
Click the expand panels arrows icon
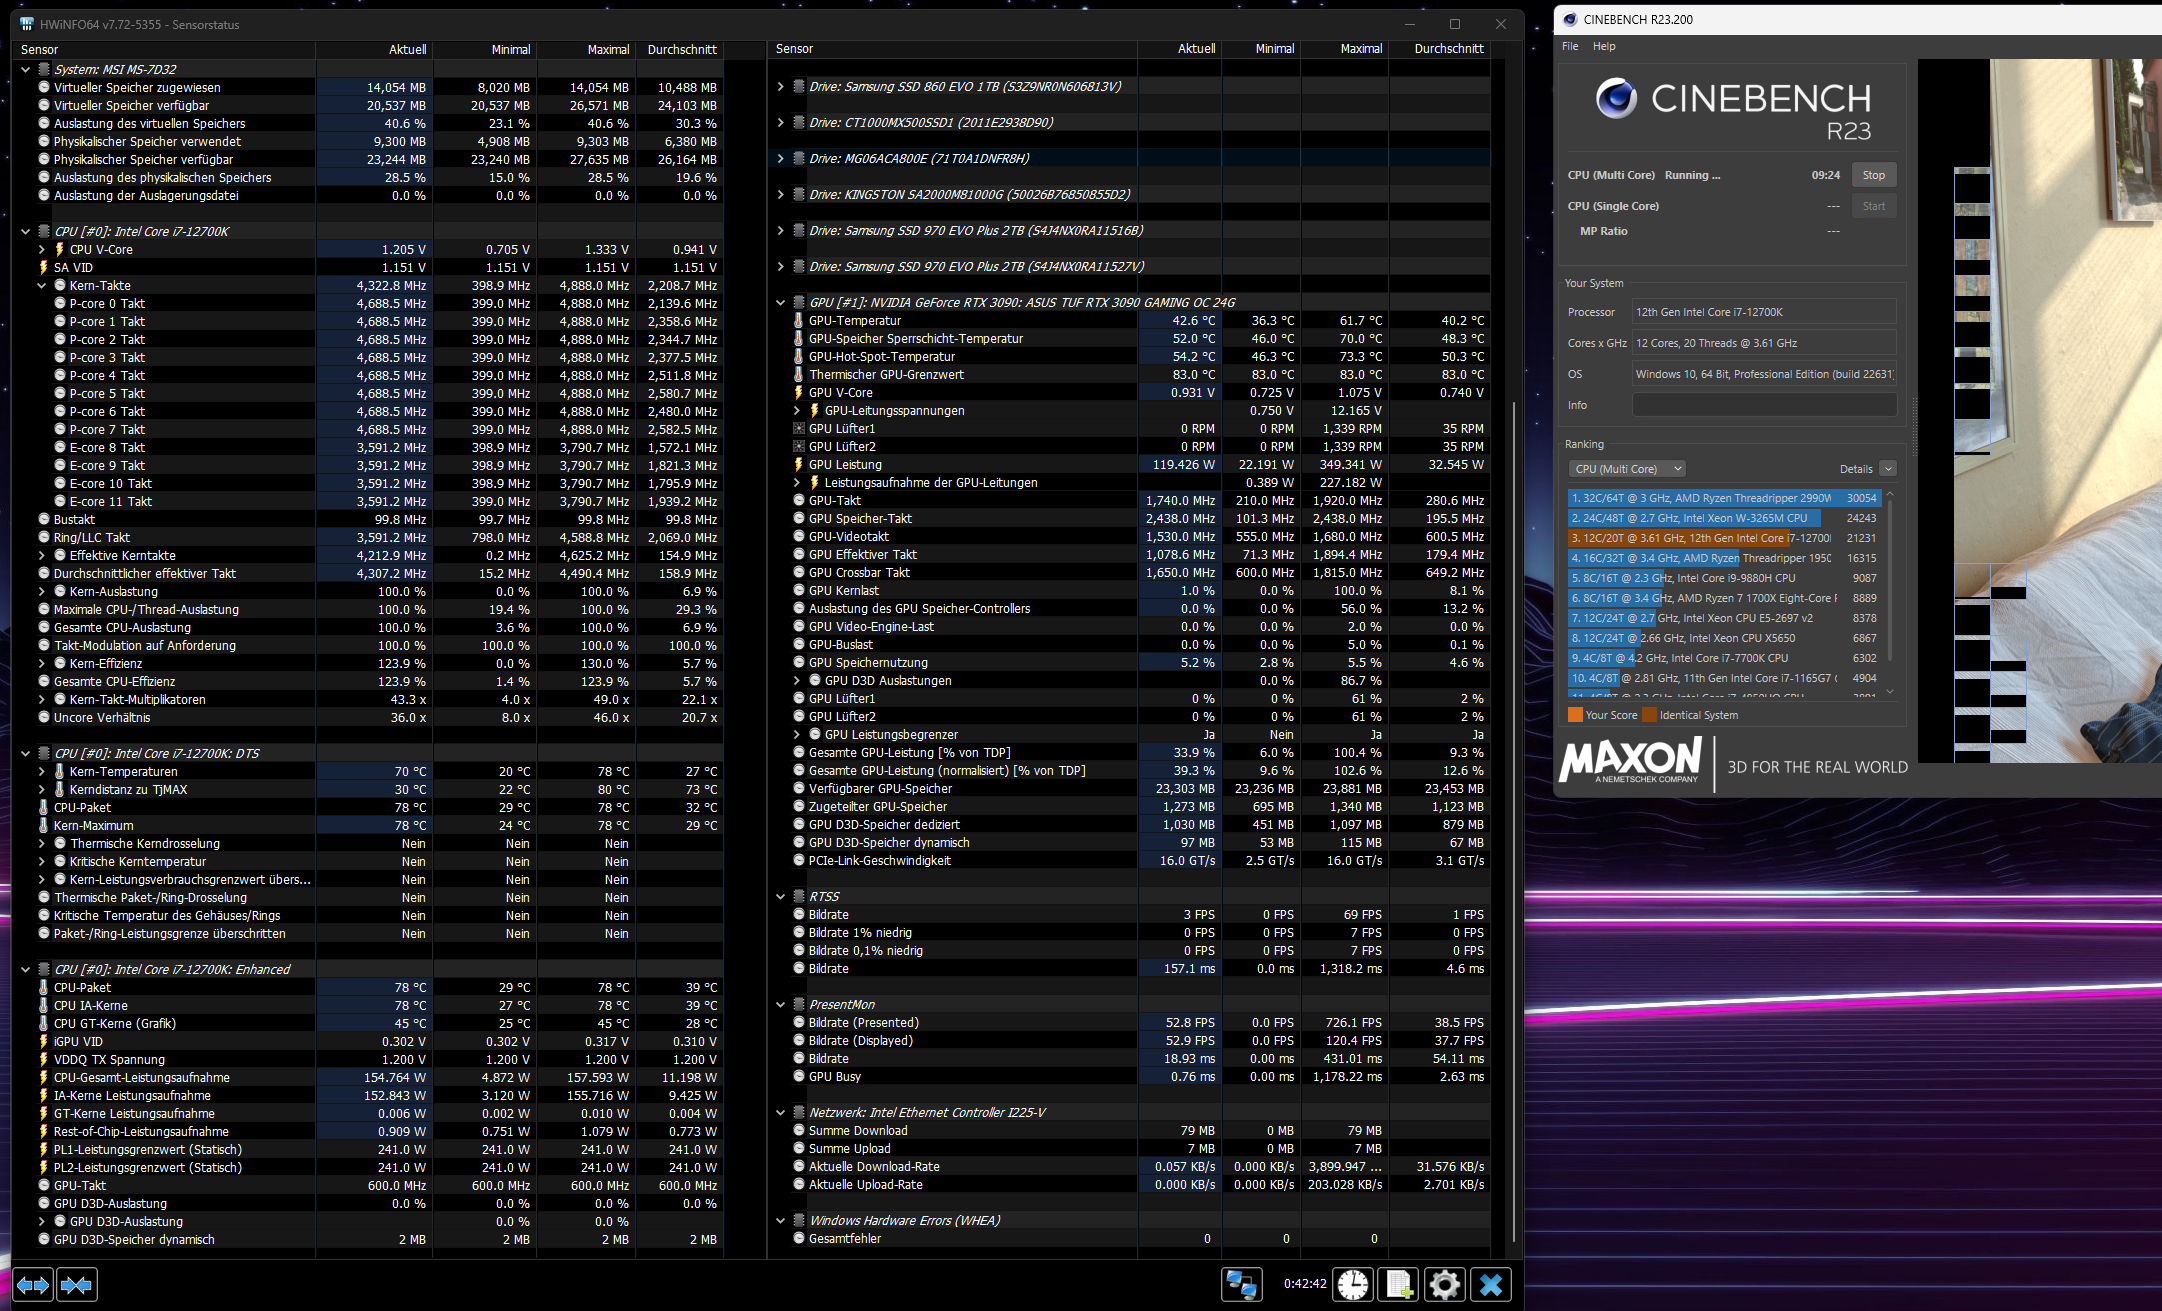tap(32, 1285)
